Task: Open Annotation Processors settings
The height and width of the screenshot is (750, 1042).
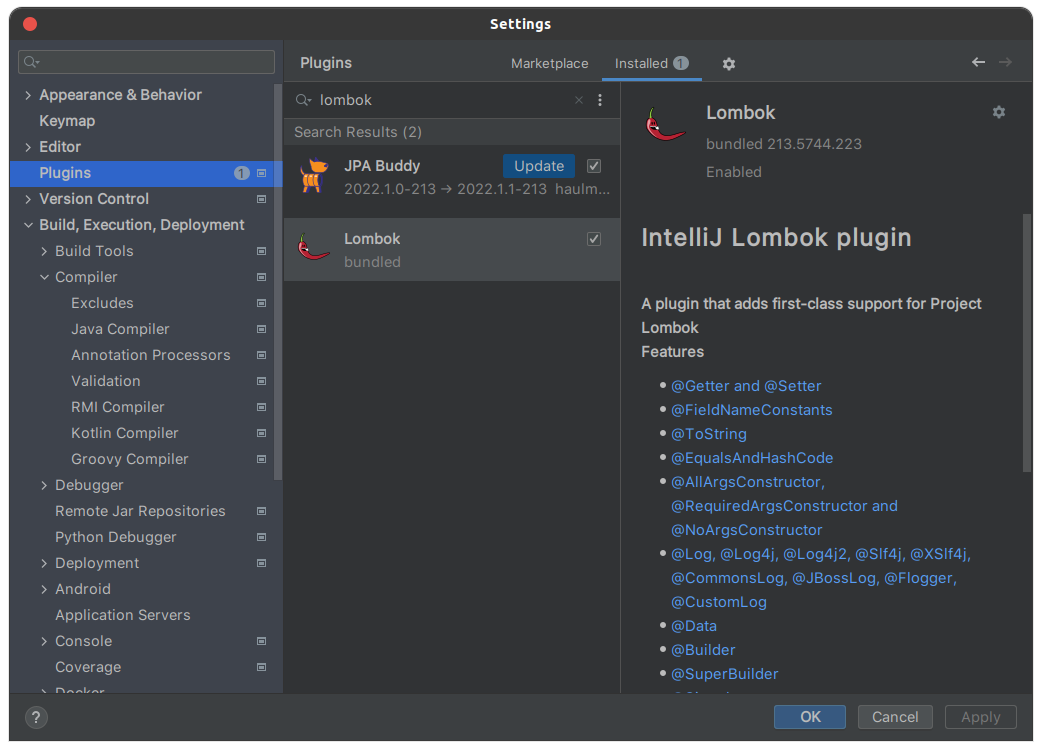Action: pos(151,355)
